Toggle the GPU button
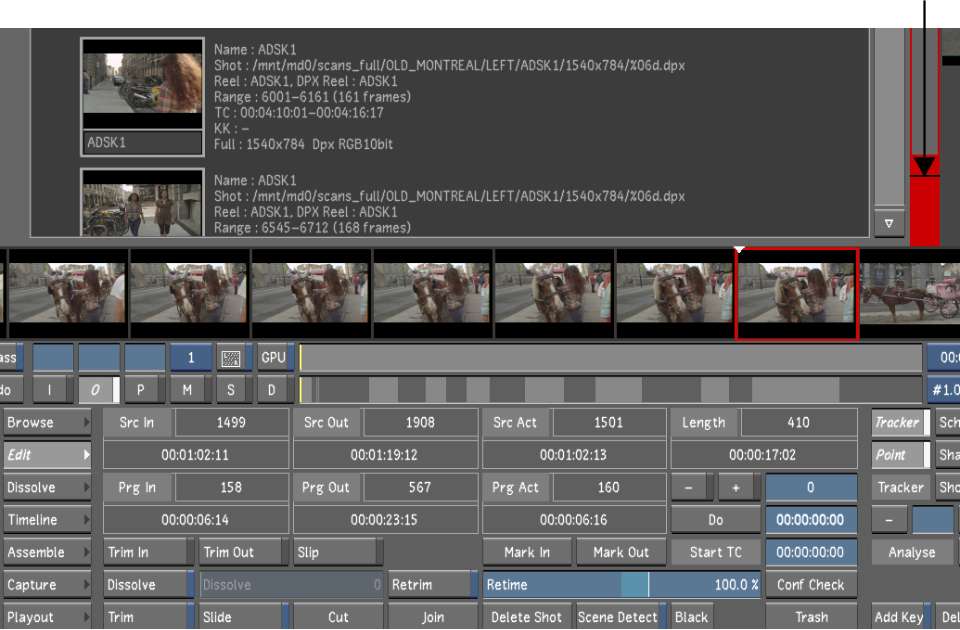This screenshot has height=630, width=960. click(274, 358)
